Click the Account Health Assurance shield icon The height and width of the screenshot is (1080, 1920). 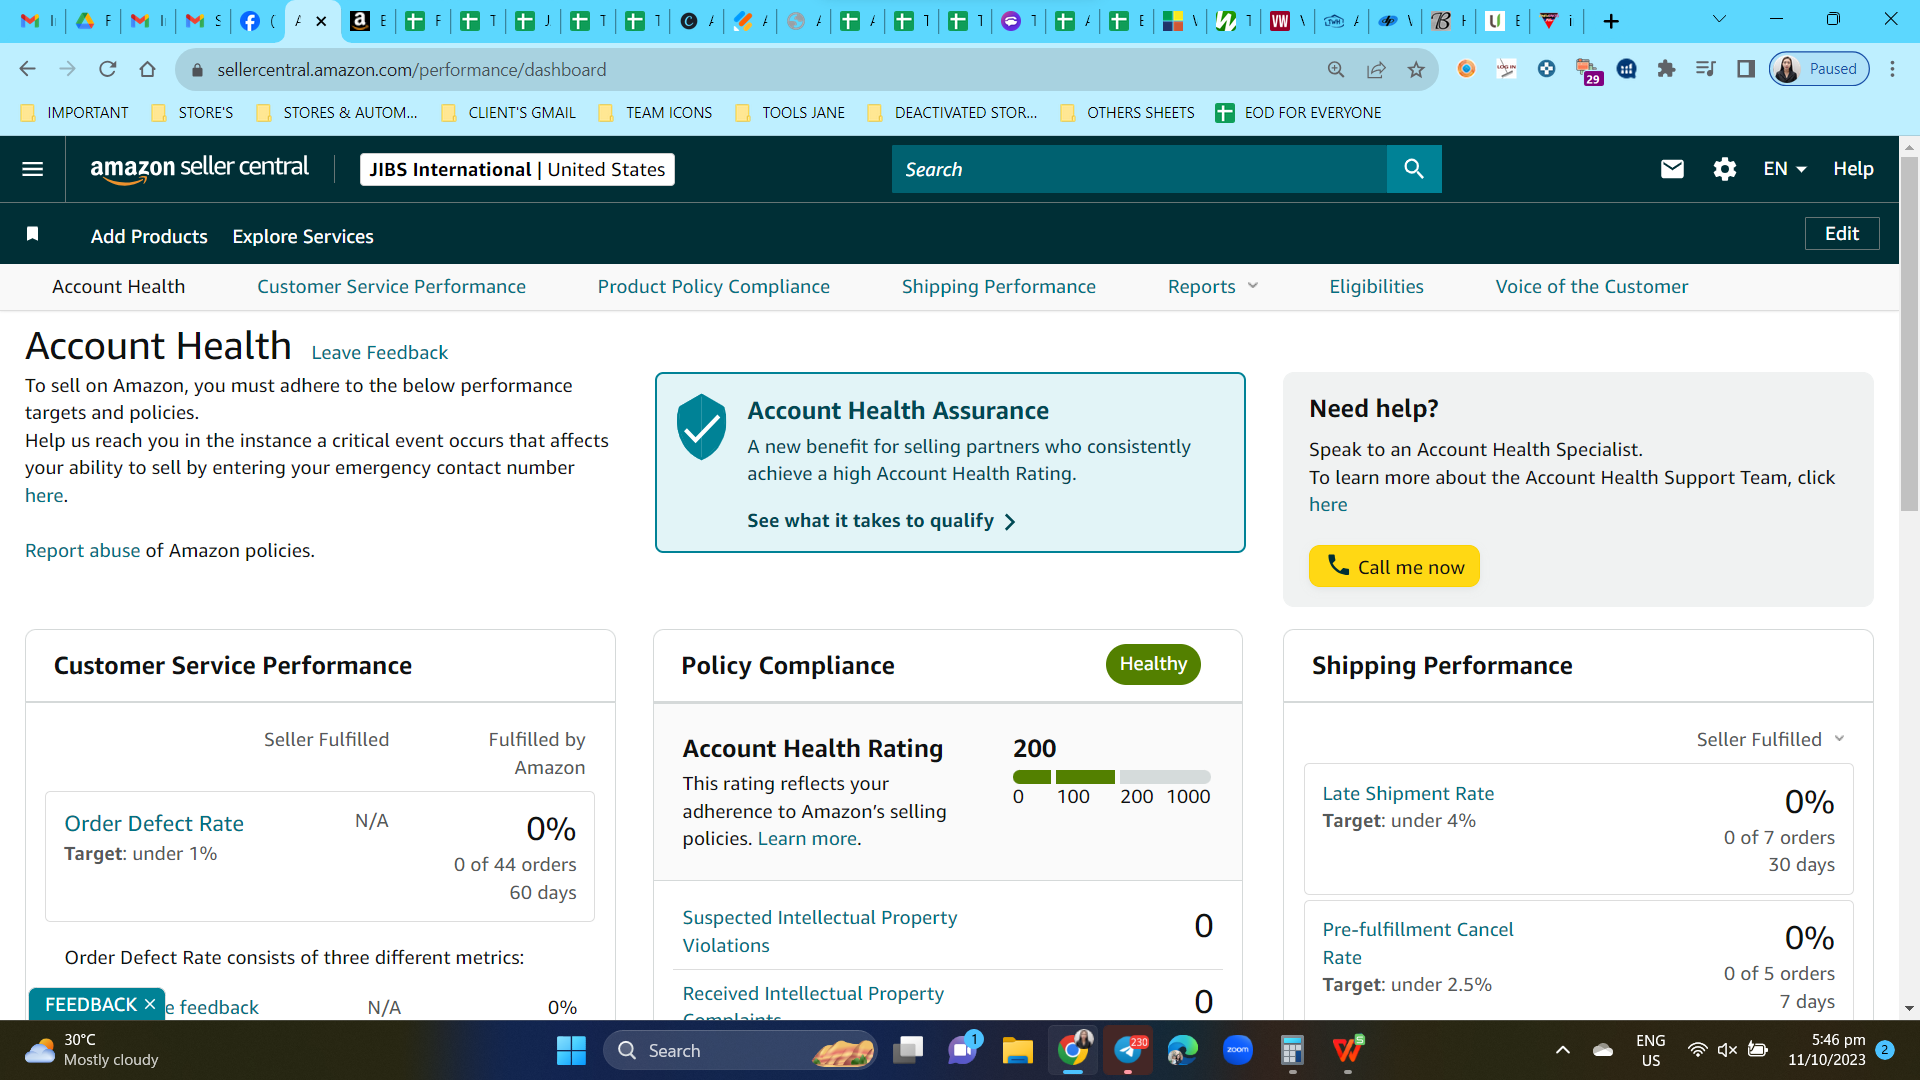[x=702, y=427]
